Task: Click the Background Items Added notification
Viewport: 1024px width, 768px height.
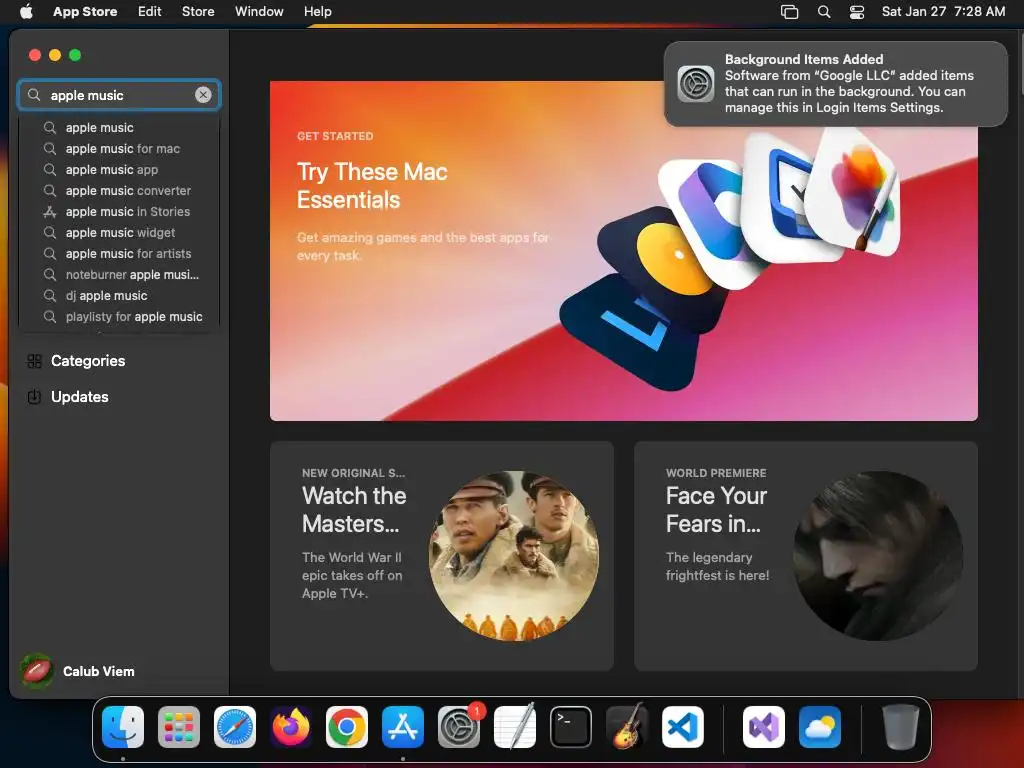Action: [x=836, y=84]
